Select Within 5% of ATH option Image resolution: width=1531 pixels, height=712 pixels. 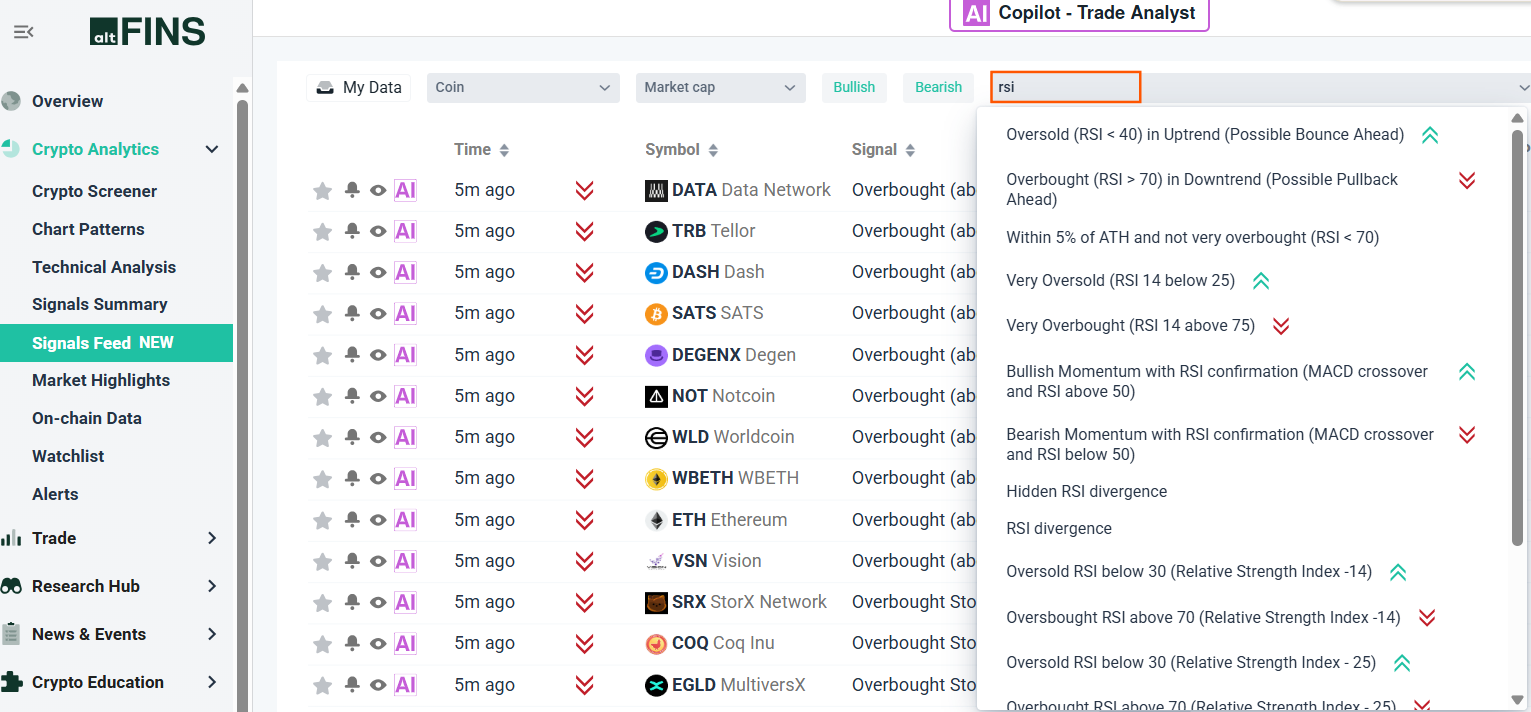[1192, 238]
